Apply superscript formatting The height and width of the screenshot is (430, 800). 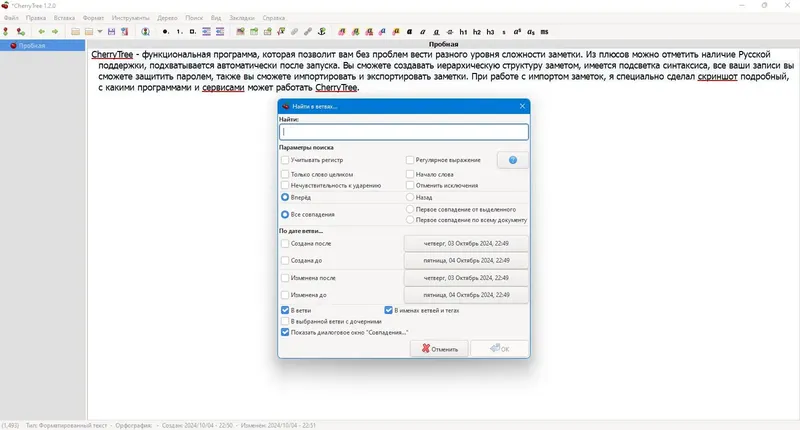point(517,32)
